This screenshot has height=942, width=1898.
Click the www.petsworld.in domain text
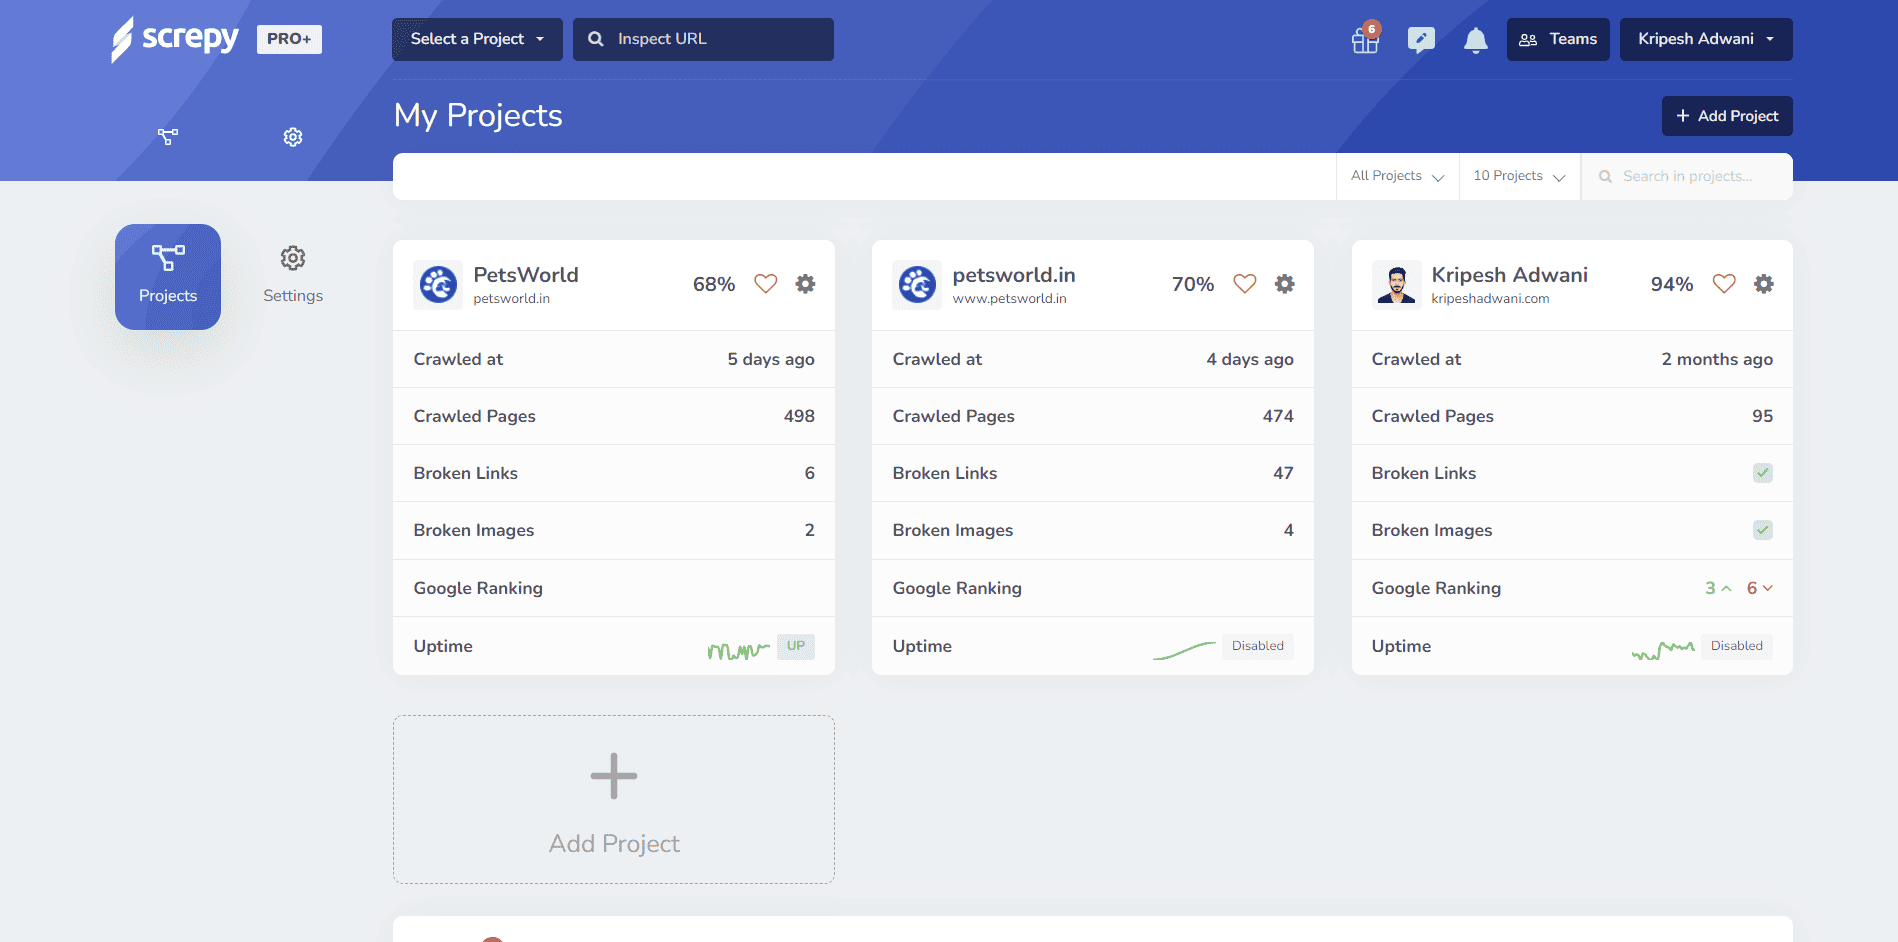click(x=1009, y=299)
